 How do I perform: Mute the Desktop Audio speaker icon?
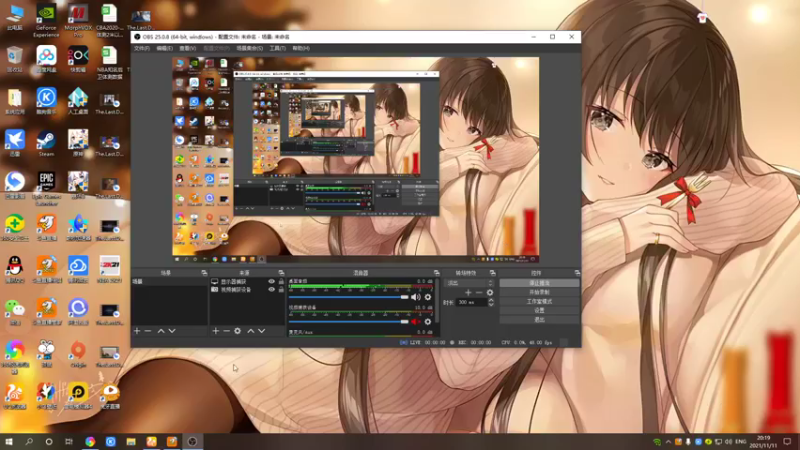416,297
